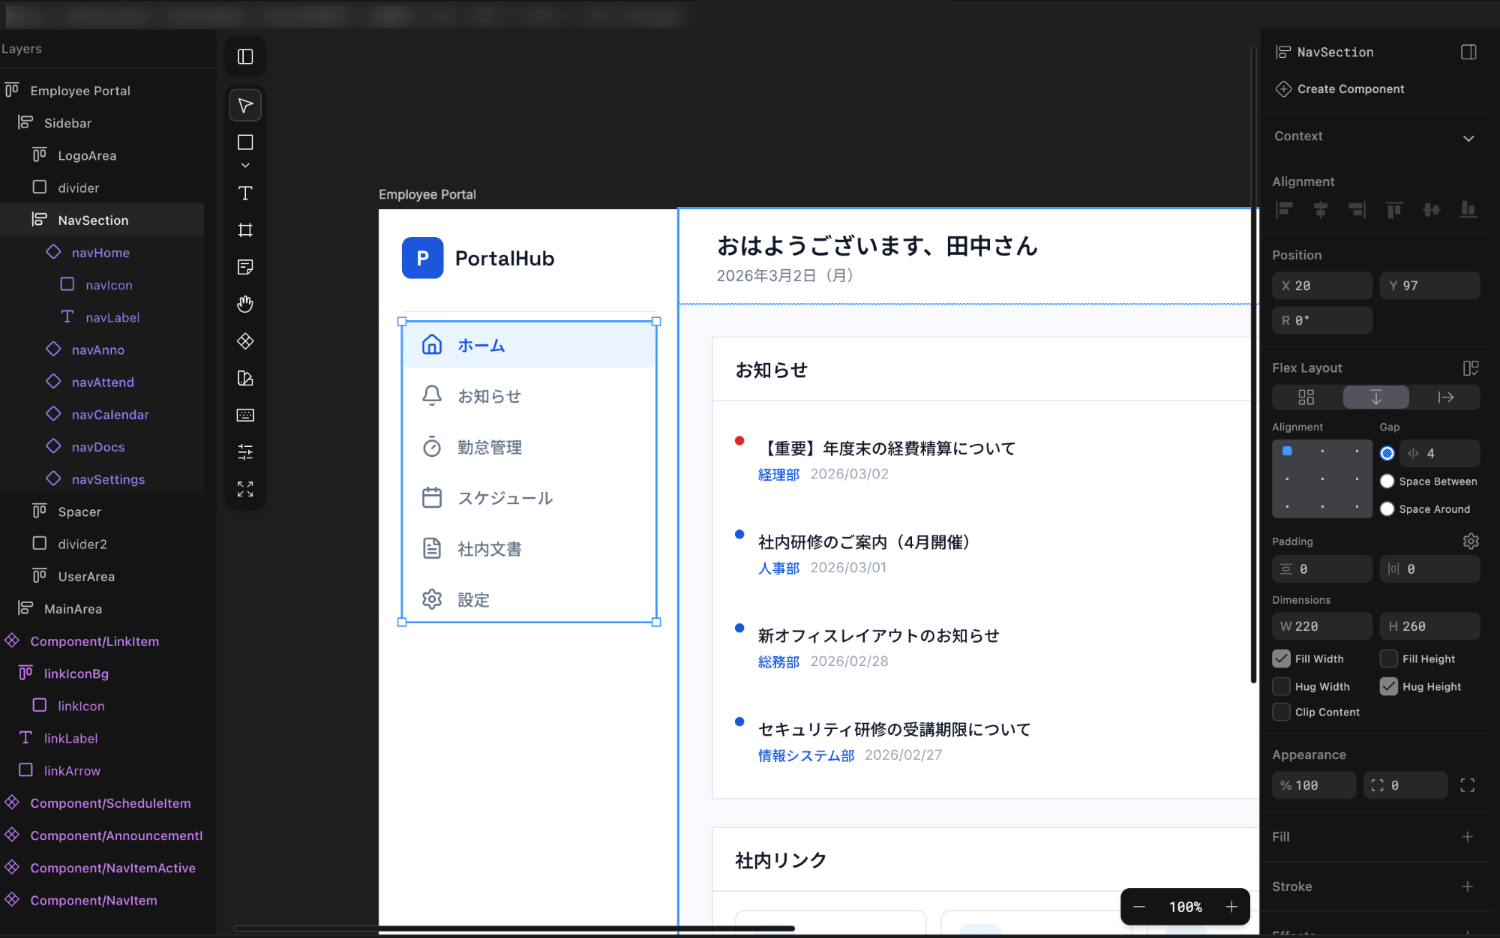Select the Hand pan tool
The width and height of the screenshot is (1500, 938).
(245, 304)
